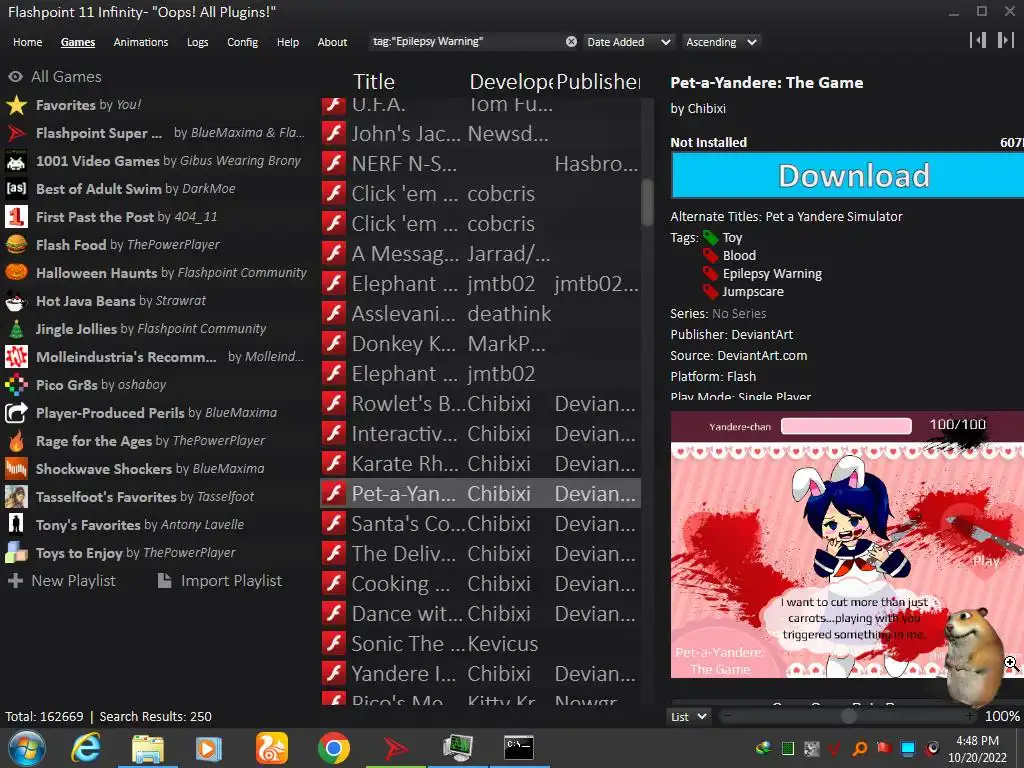
Task: Open Command Prompt taskbar icon
Action: click(x=519, y=748)
